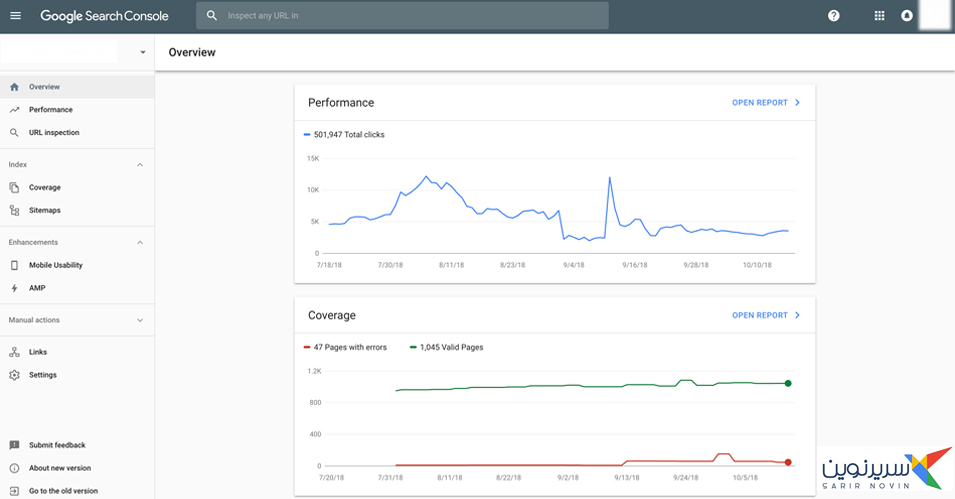Click the Inspect any URL search field

point(402,16)
